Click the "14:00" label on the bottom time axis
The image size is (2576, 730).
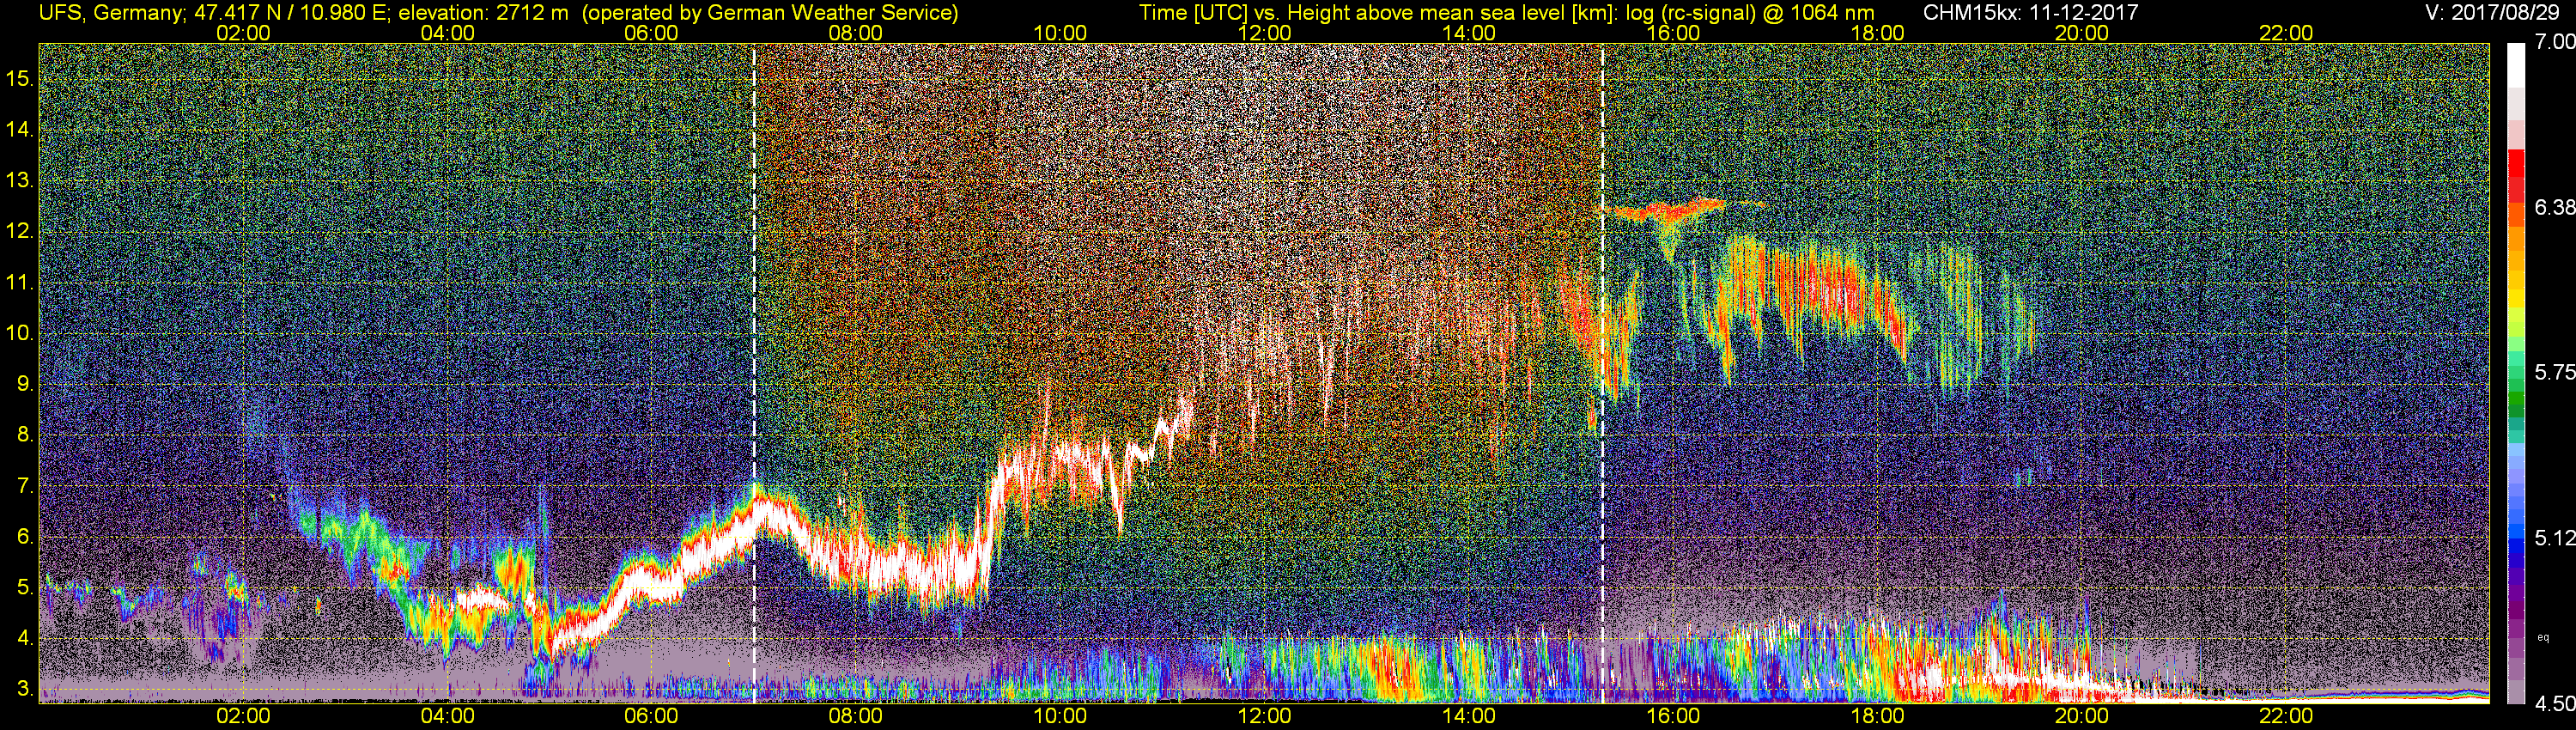click(x=1469, y=717)
